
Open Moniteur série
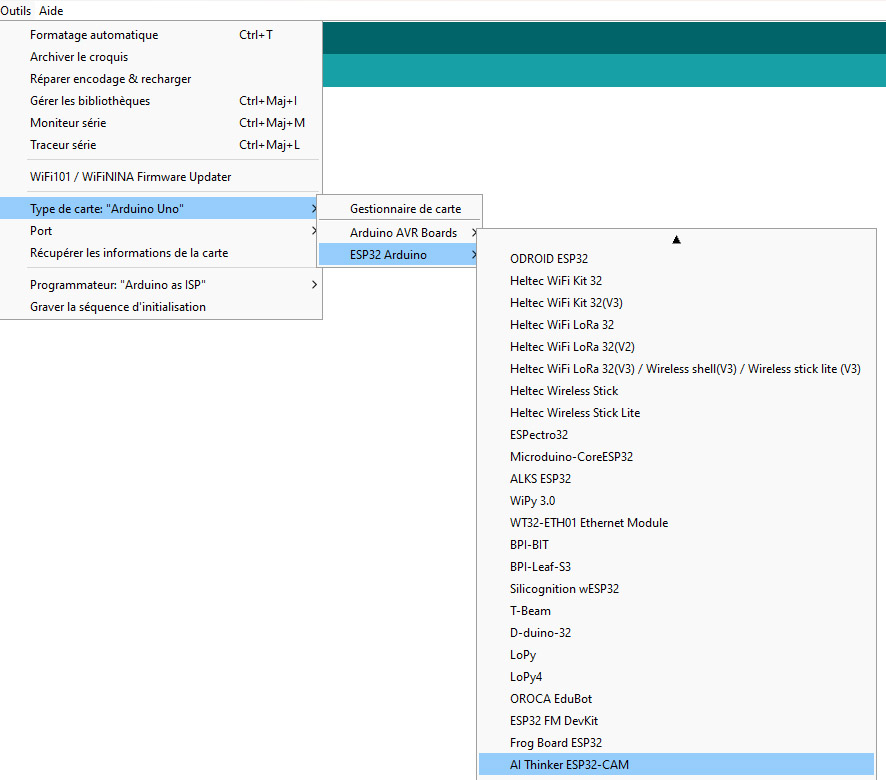tap(161, 123)
